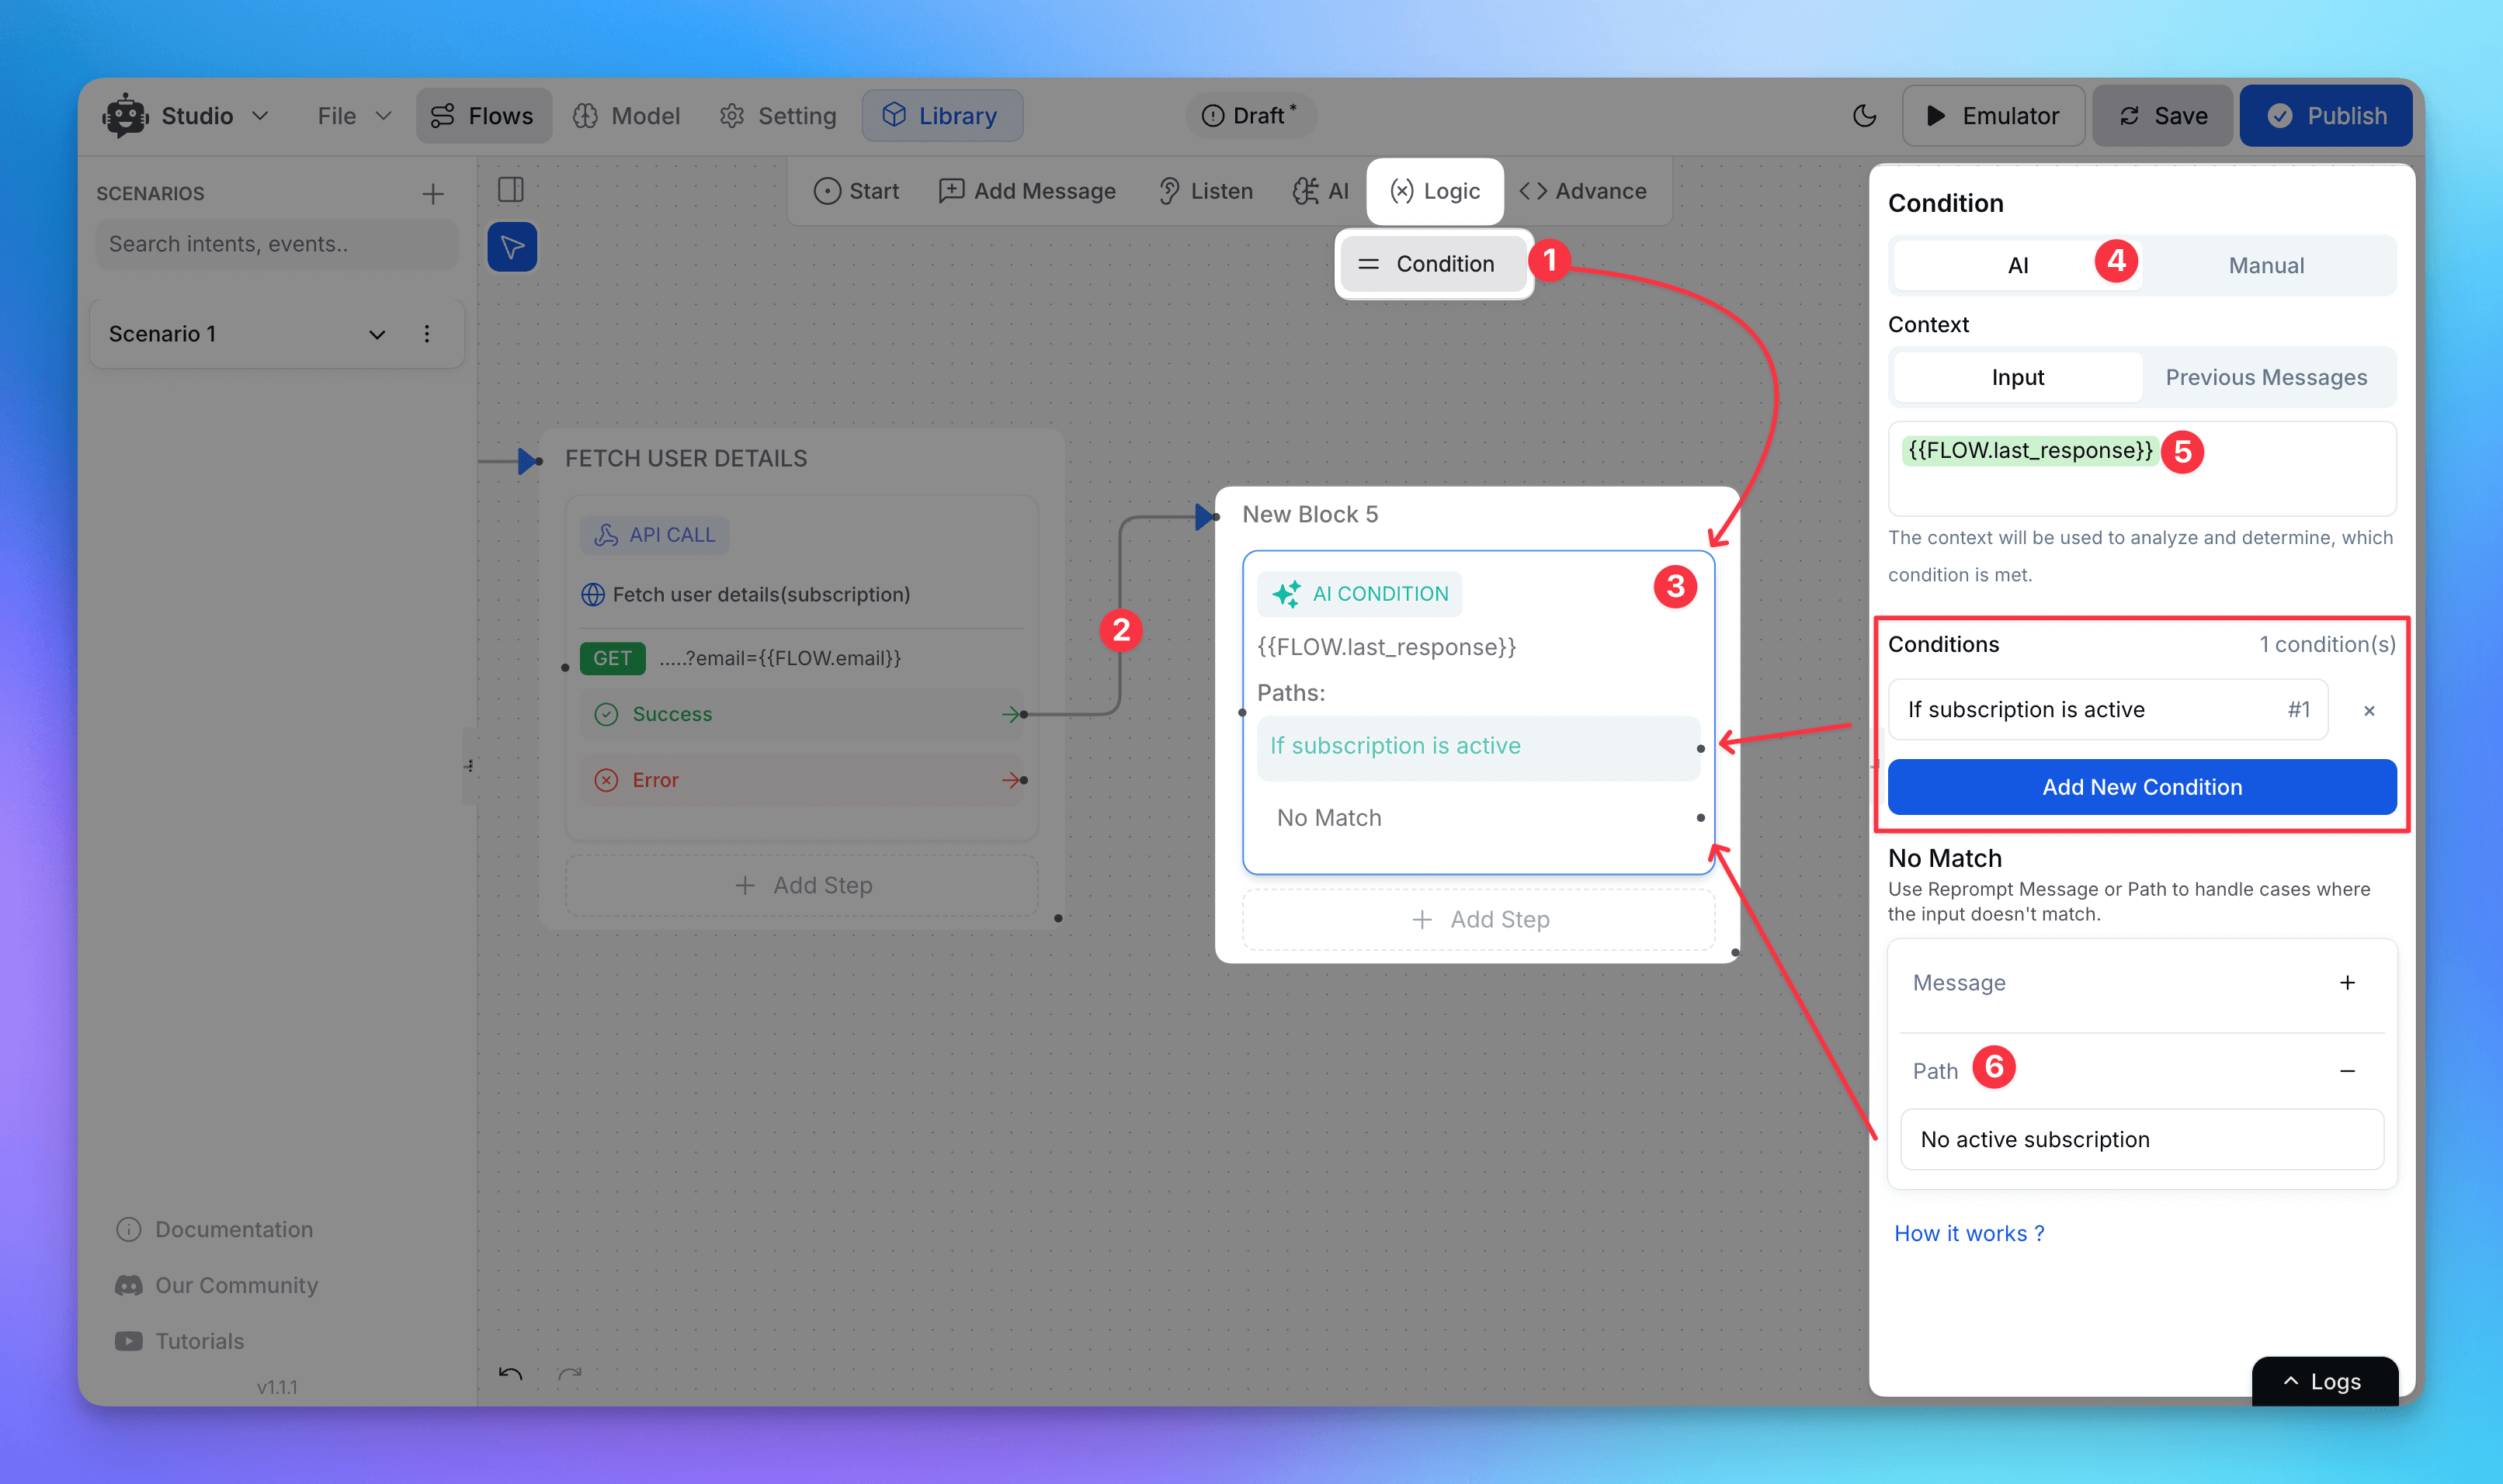
Task: Select the pointer cursor tool
Action: pyautogui.click(x=512, y=247)
